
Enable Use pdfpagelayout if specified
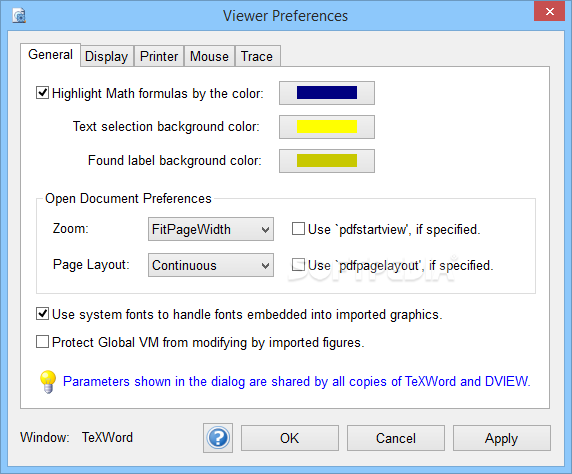[298, 265]
